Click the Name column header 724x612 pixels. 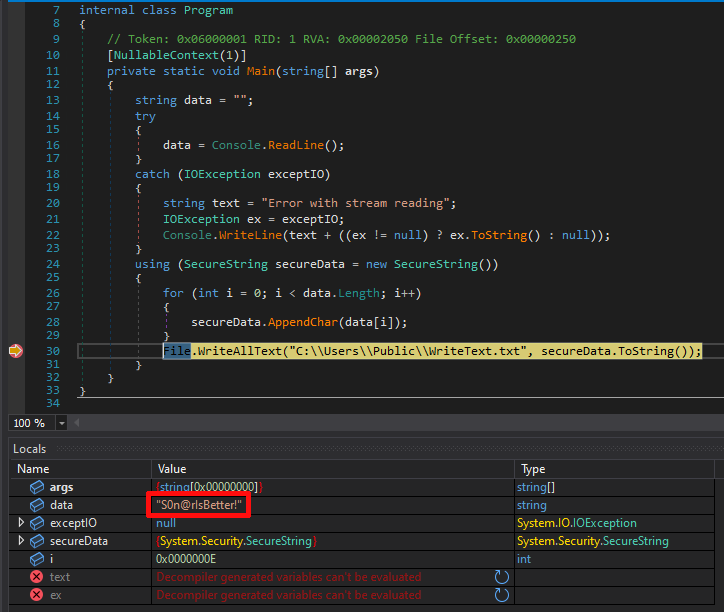[x=33, y=468]
